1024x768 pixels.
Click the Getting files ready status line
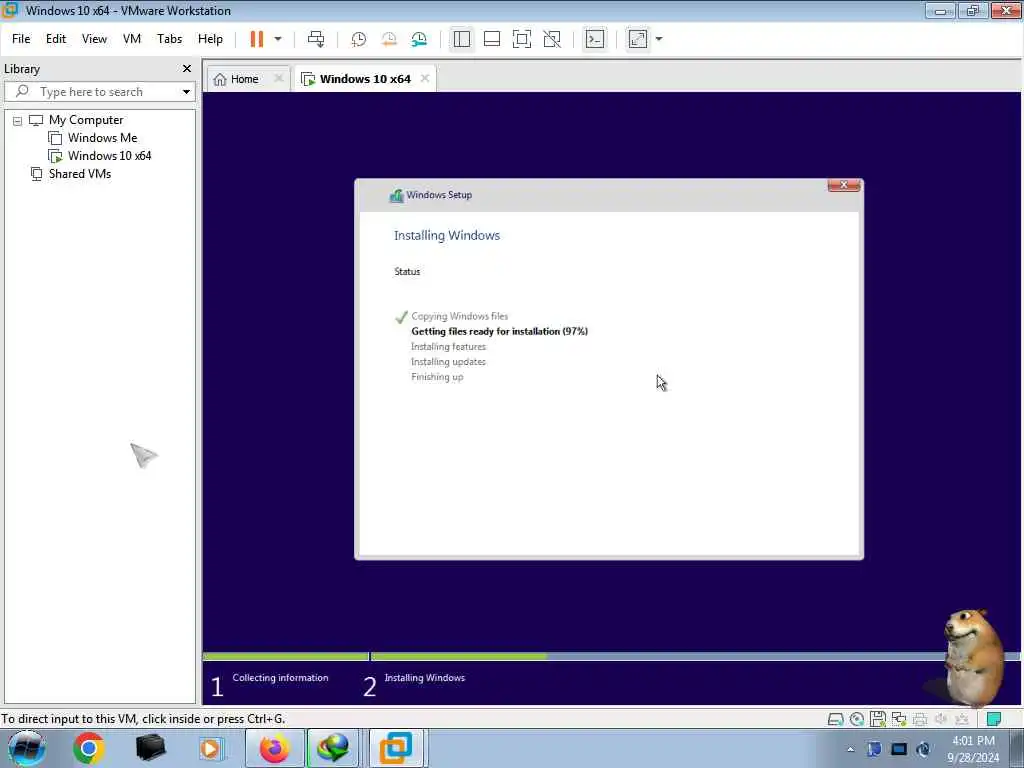pyautogui.click(x=500, y=332)
